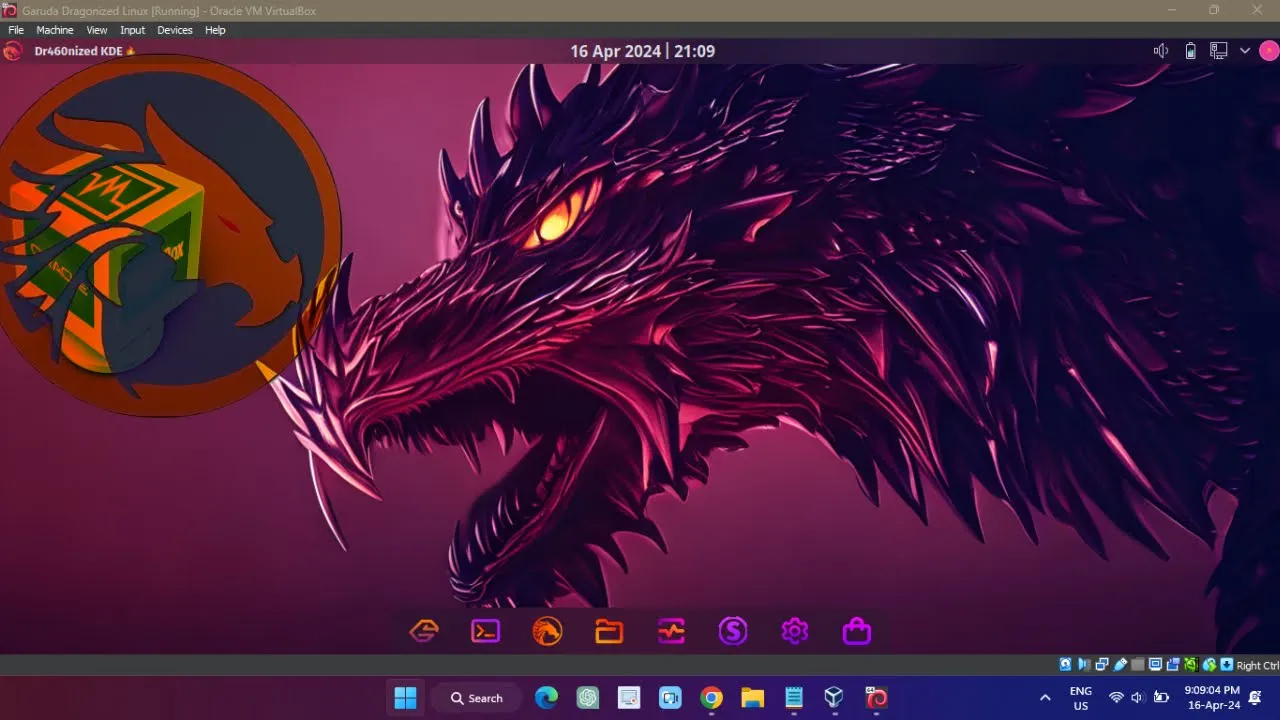
Task: Open the Windows clock and calendar
Action: pos(1212,698)
